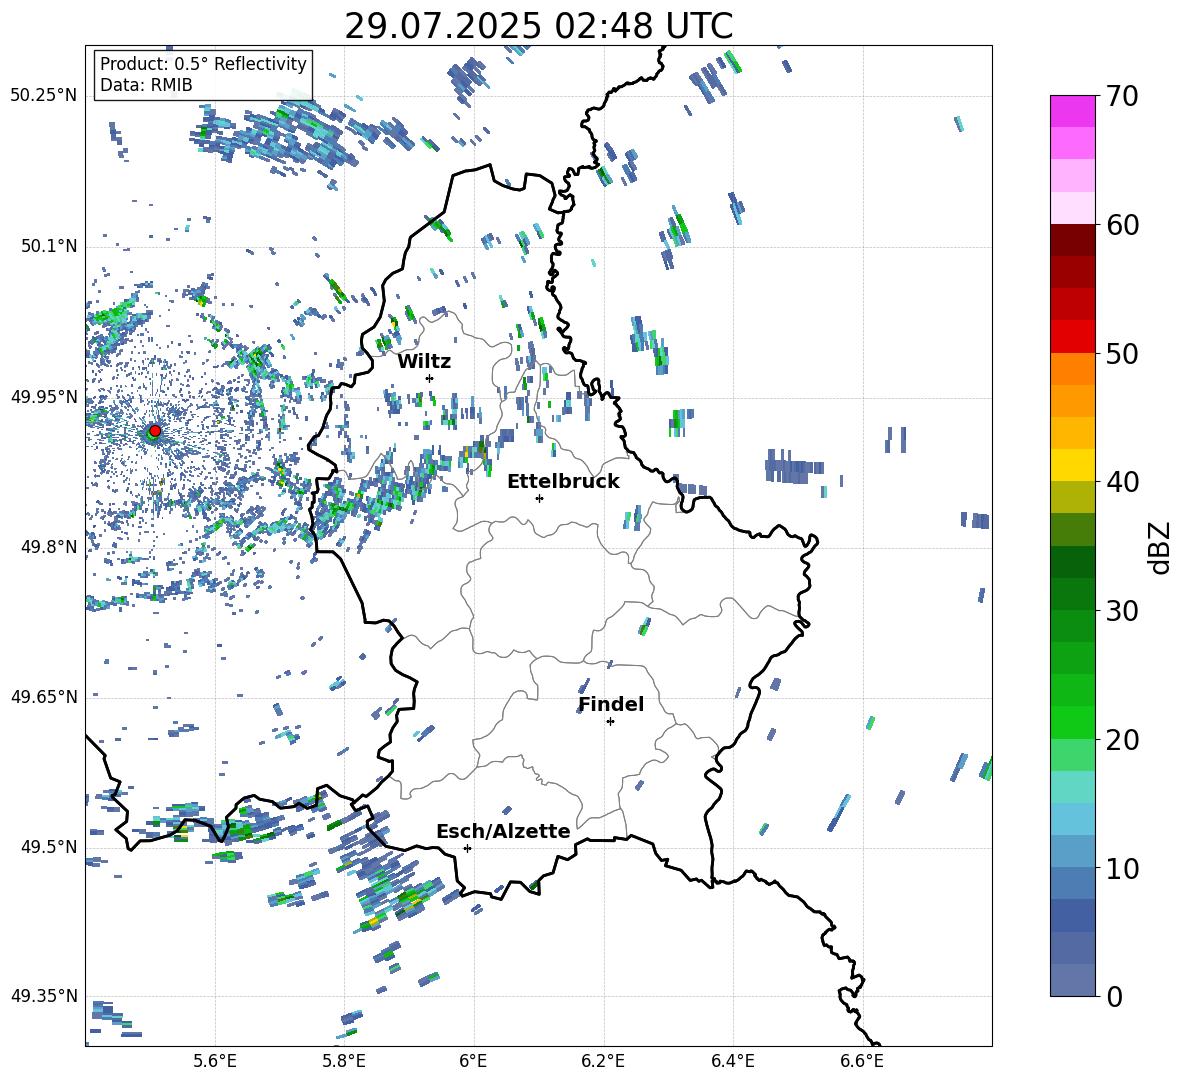
Task: Click the 49.65°N latitude label
Action: coord(44,697)
